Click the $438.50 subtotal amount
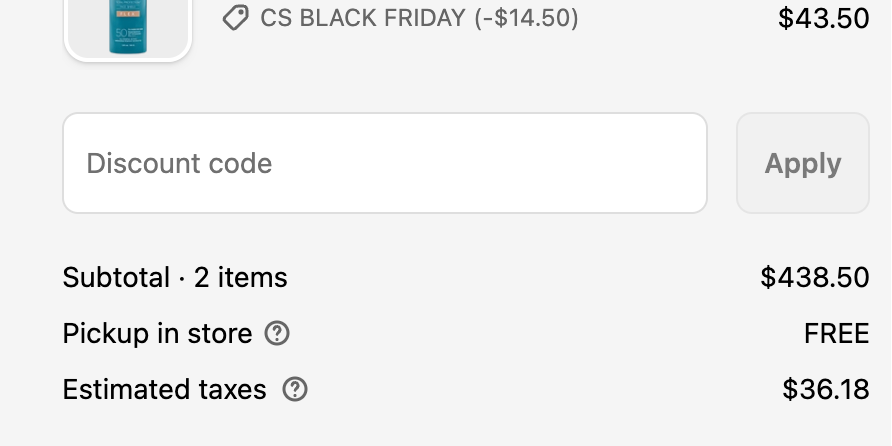The height and width of the screenshot is (446, 892). [814, 277]
